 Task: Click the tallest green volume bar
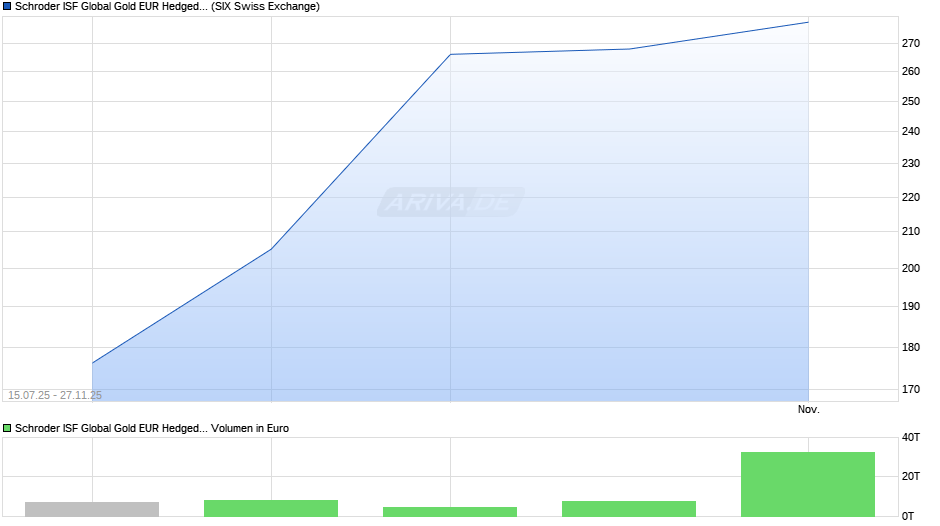(x=808, y=484)
